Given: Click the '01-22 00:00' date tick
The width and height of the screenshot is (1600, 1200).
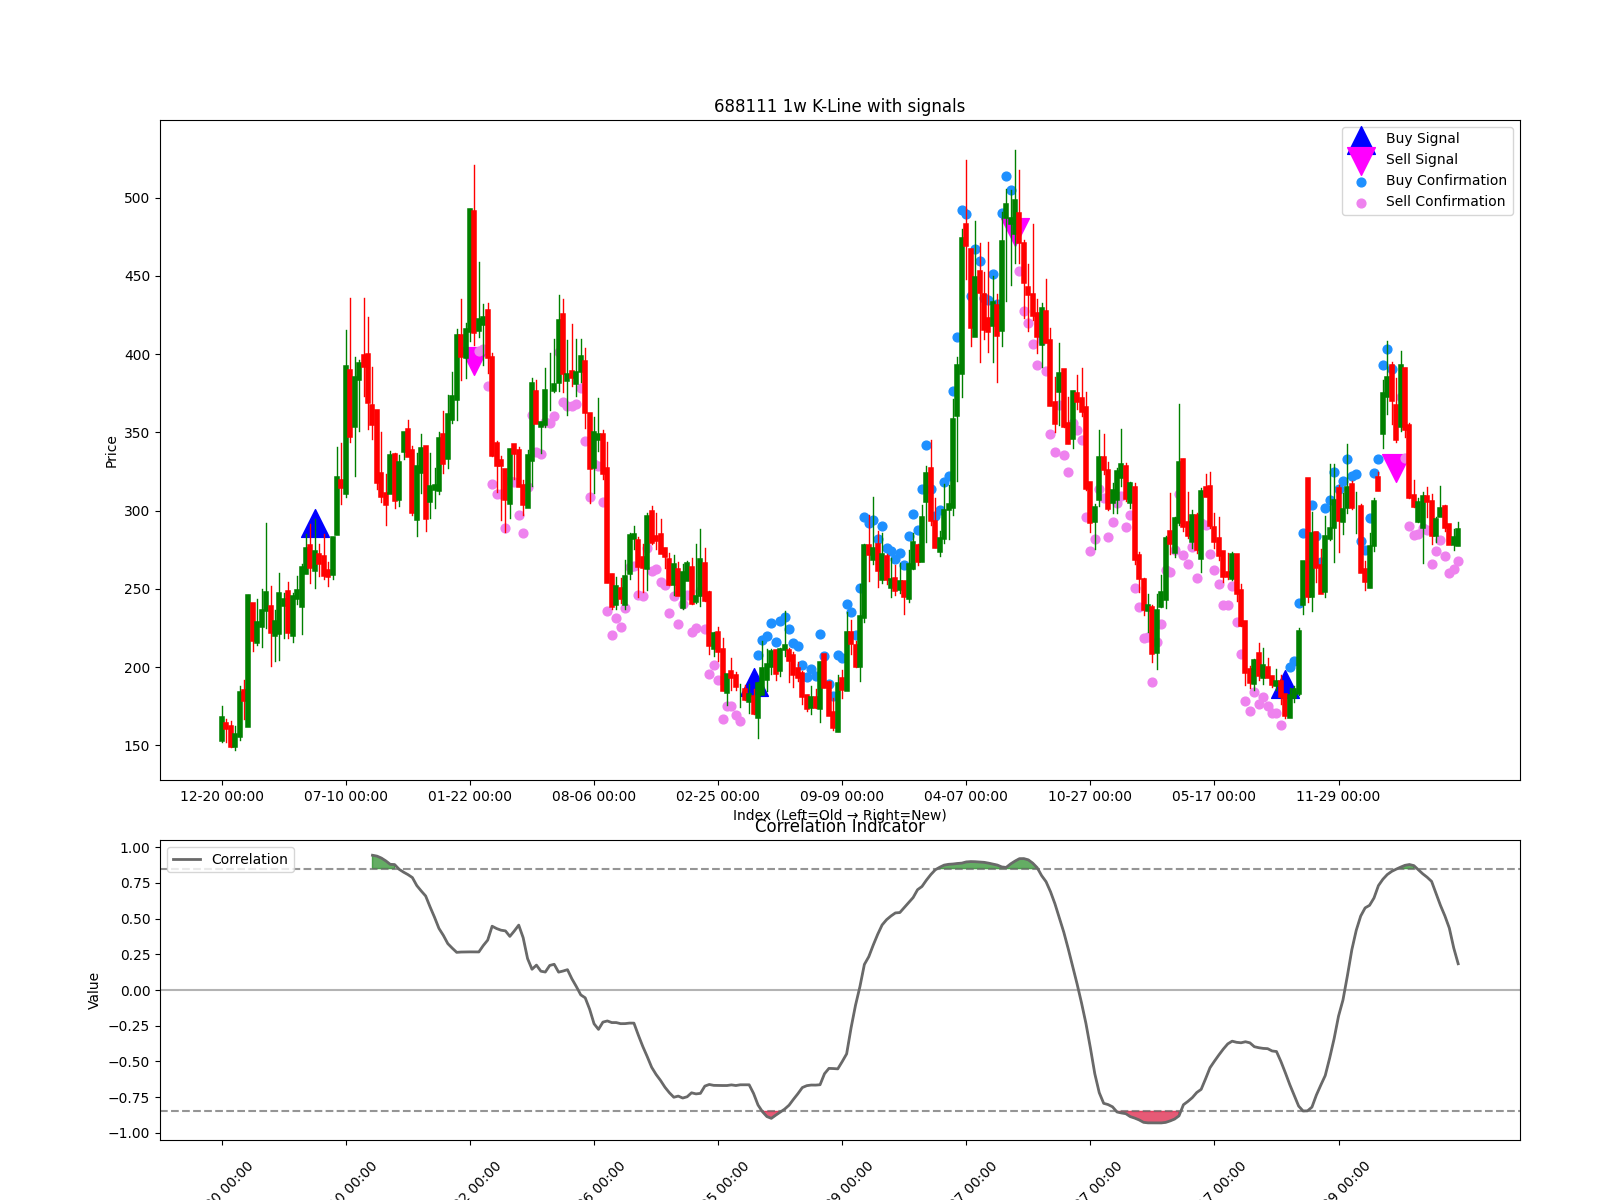Looking at the screenshot, I should coord(470,797).
